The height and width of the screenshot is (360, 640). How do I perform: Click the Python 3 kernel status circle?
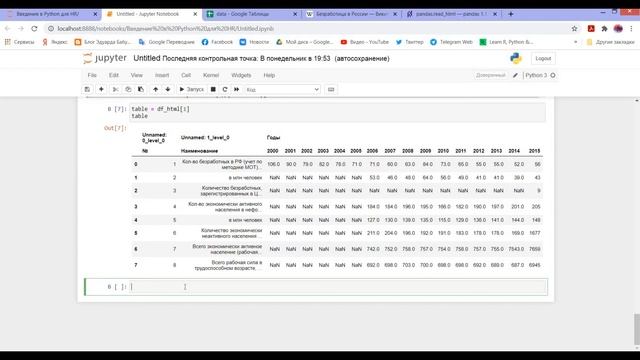click(x=553, y=75)
